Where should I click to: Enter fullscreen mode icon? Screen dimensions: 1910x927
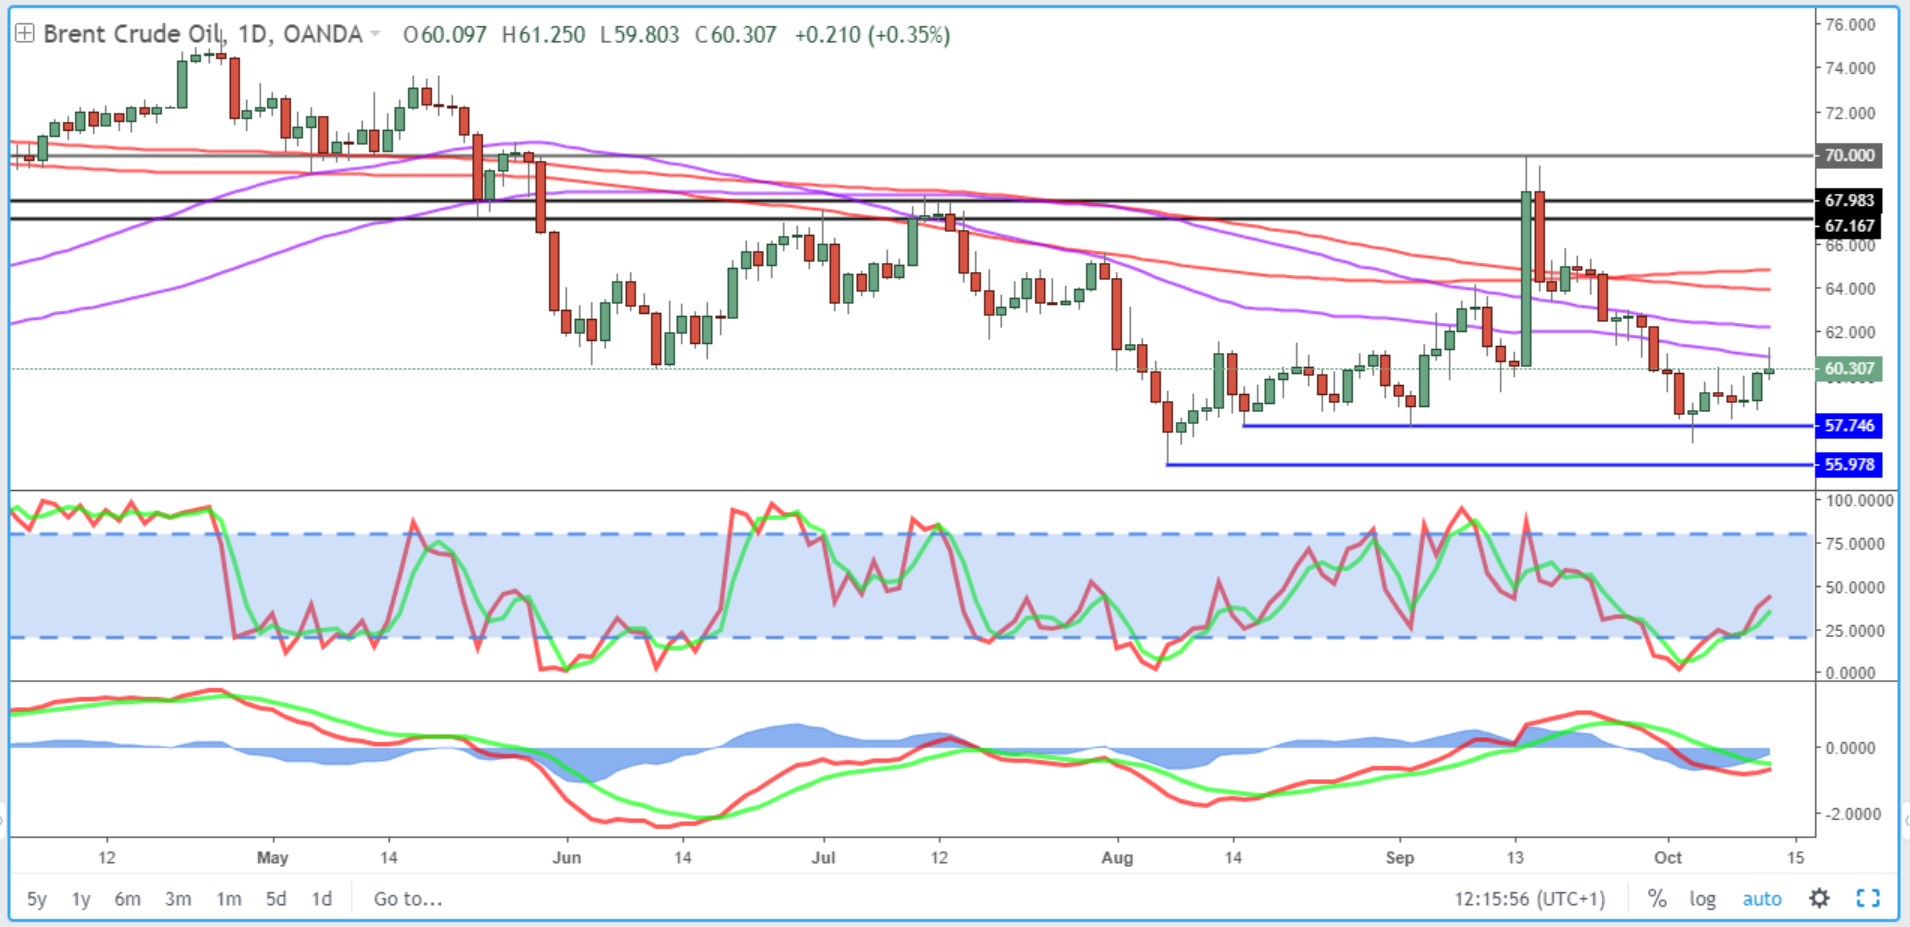click(1868, 898)
